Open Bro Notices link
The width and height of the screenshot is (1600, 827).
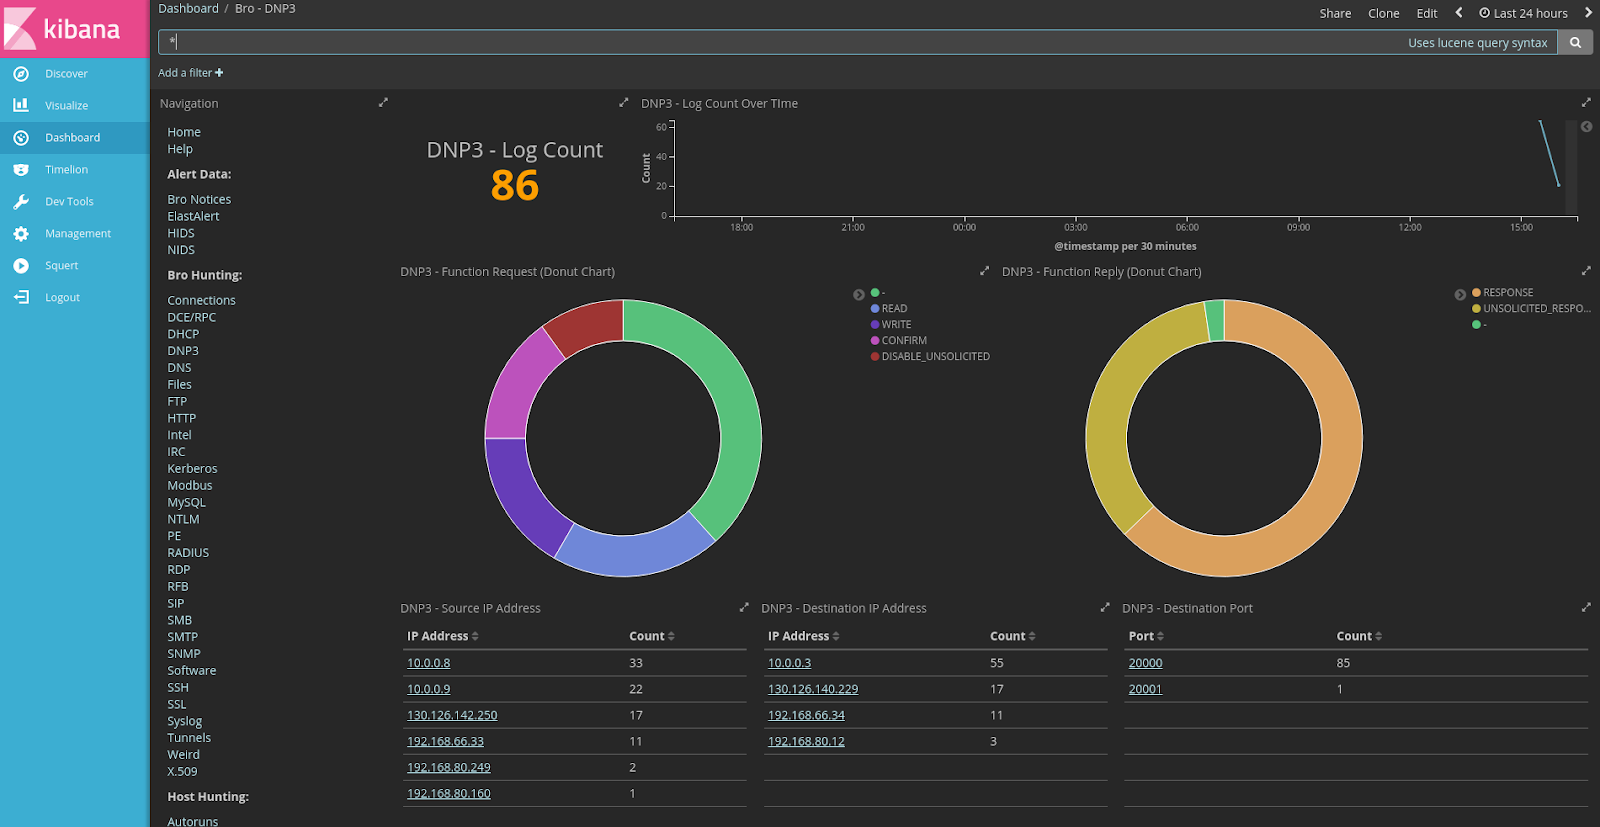pos(199,199)
